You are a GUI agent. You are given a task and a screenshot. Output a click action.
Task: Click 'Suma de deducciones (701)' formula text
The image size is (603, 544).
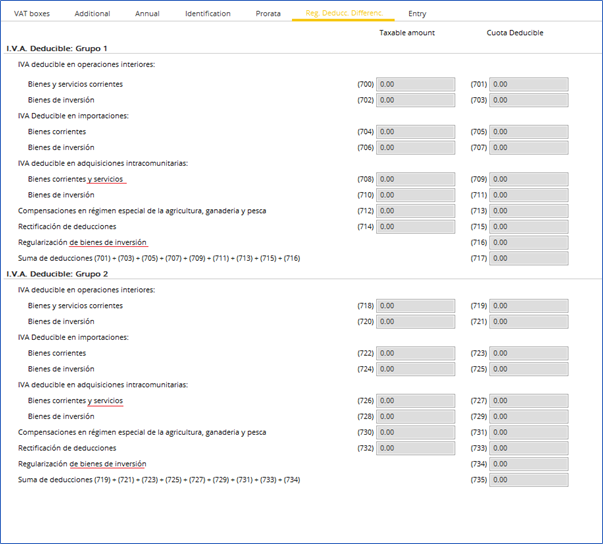[159, 258]
